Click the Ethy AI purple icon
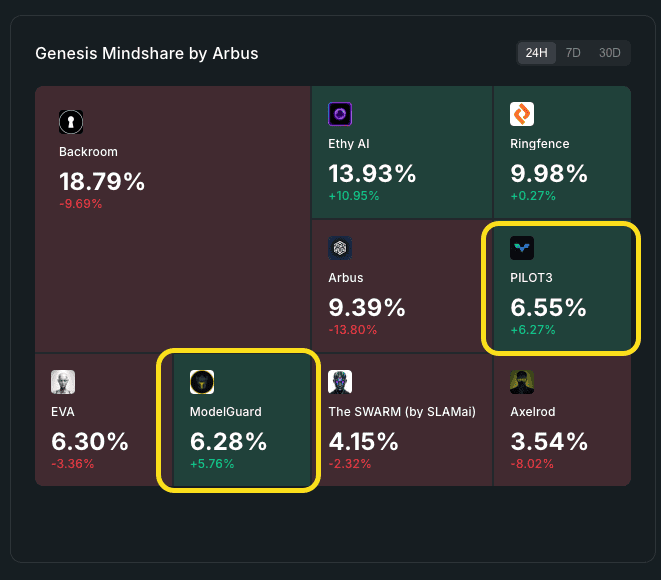This screenshot has height=580, width=661. coord(340,115)
